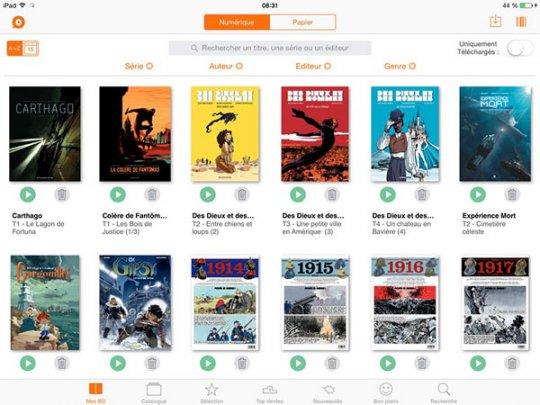Image resolution: width=540 pixels, height=405 pixels.
Task: Select the Numérique tab
Action: (237, 22)
